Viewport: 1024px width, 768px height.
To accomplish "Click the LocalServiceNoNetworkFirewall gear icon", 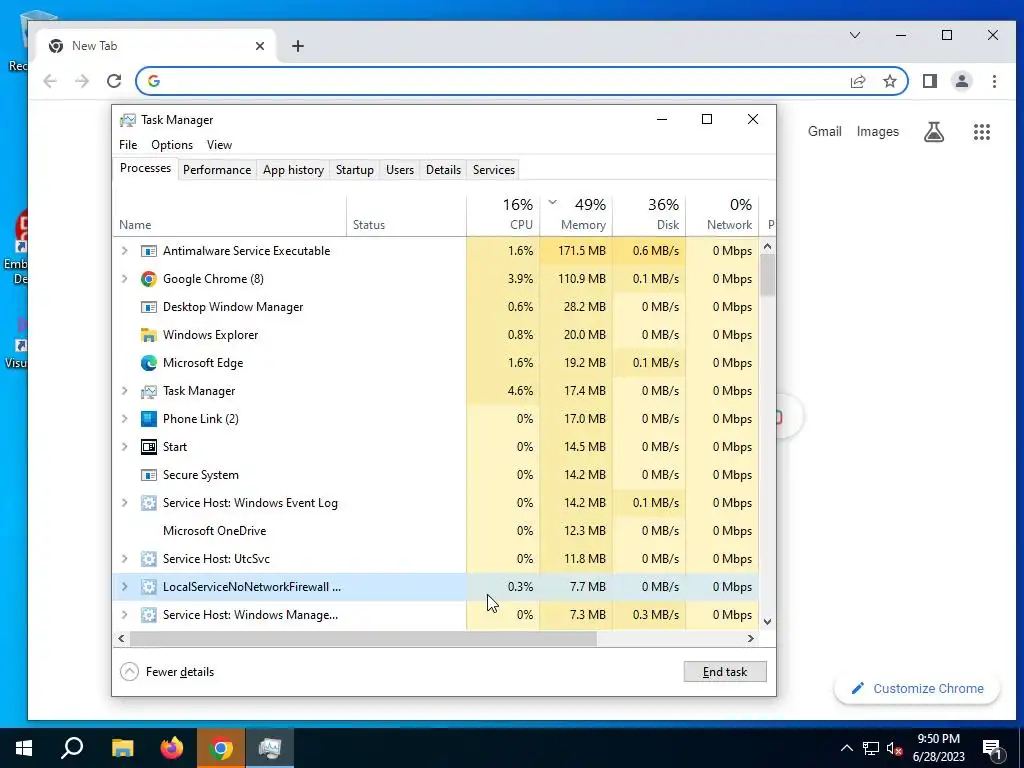I will click(149, 587).
